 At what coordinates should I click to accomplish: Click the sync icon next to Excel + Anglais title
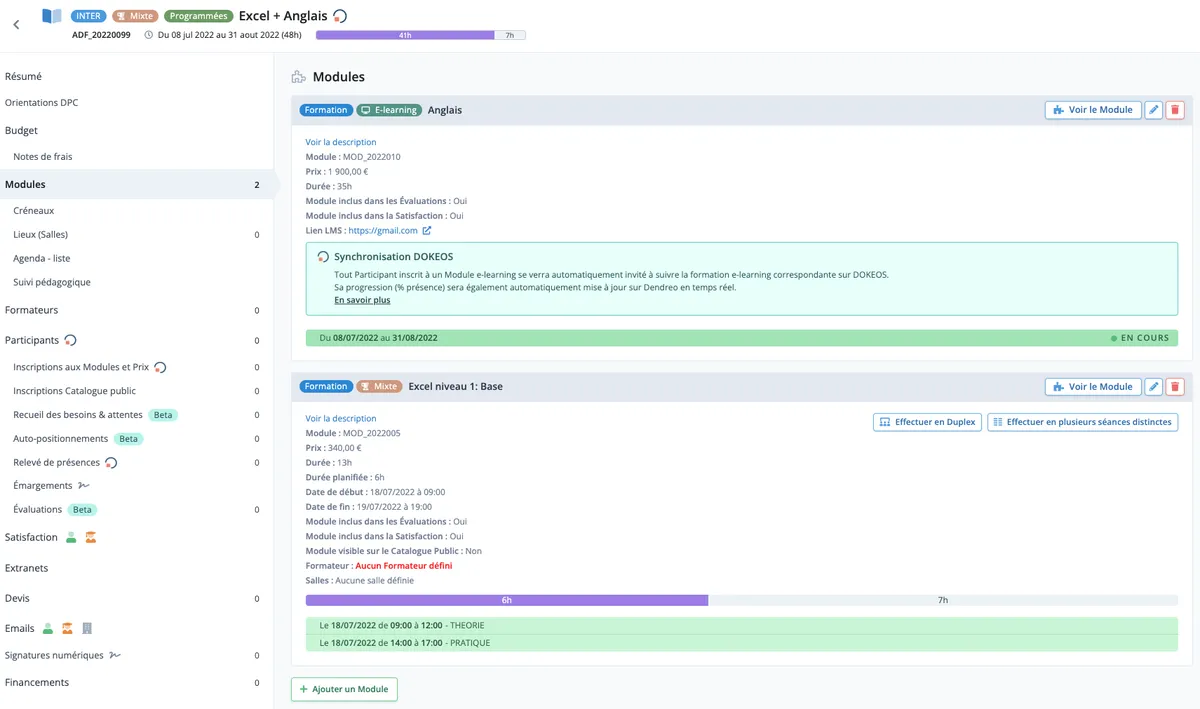tap(341, 16)
